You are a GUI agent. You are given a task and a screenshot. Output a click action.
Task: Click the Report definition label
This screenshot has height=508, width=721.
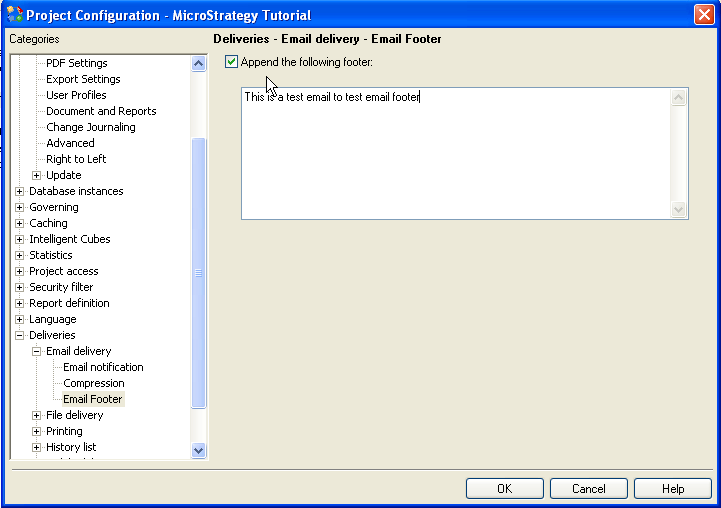(69, 303)
